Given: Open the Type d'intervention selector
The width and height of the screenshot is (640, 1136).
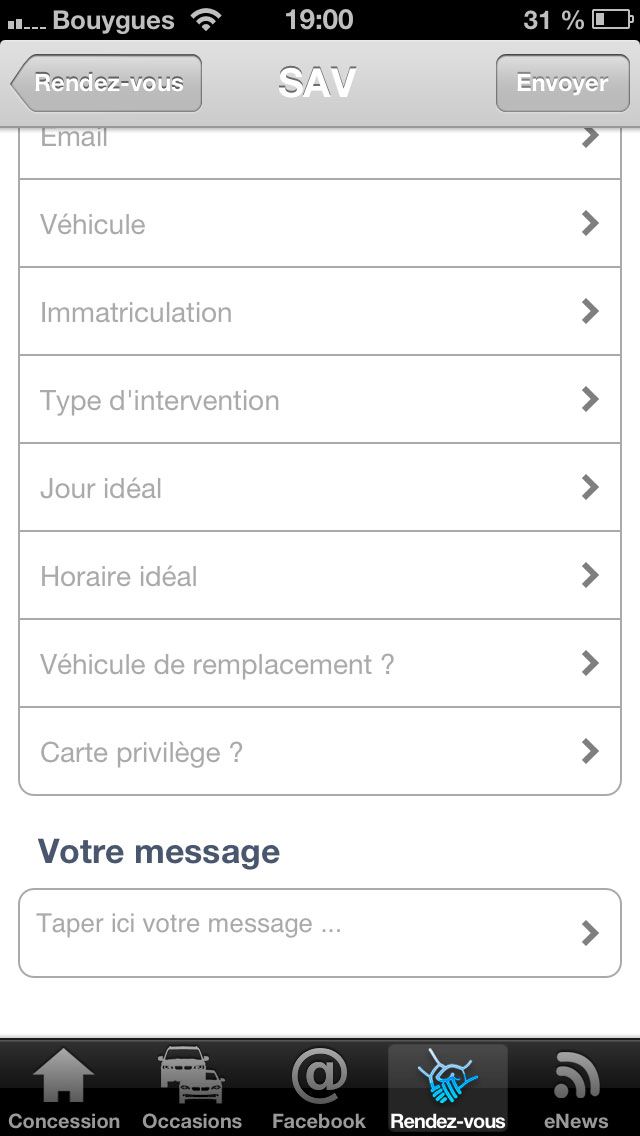Looking at the screenshot, I should point(320,400).
